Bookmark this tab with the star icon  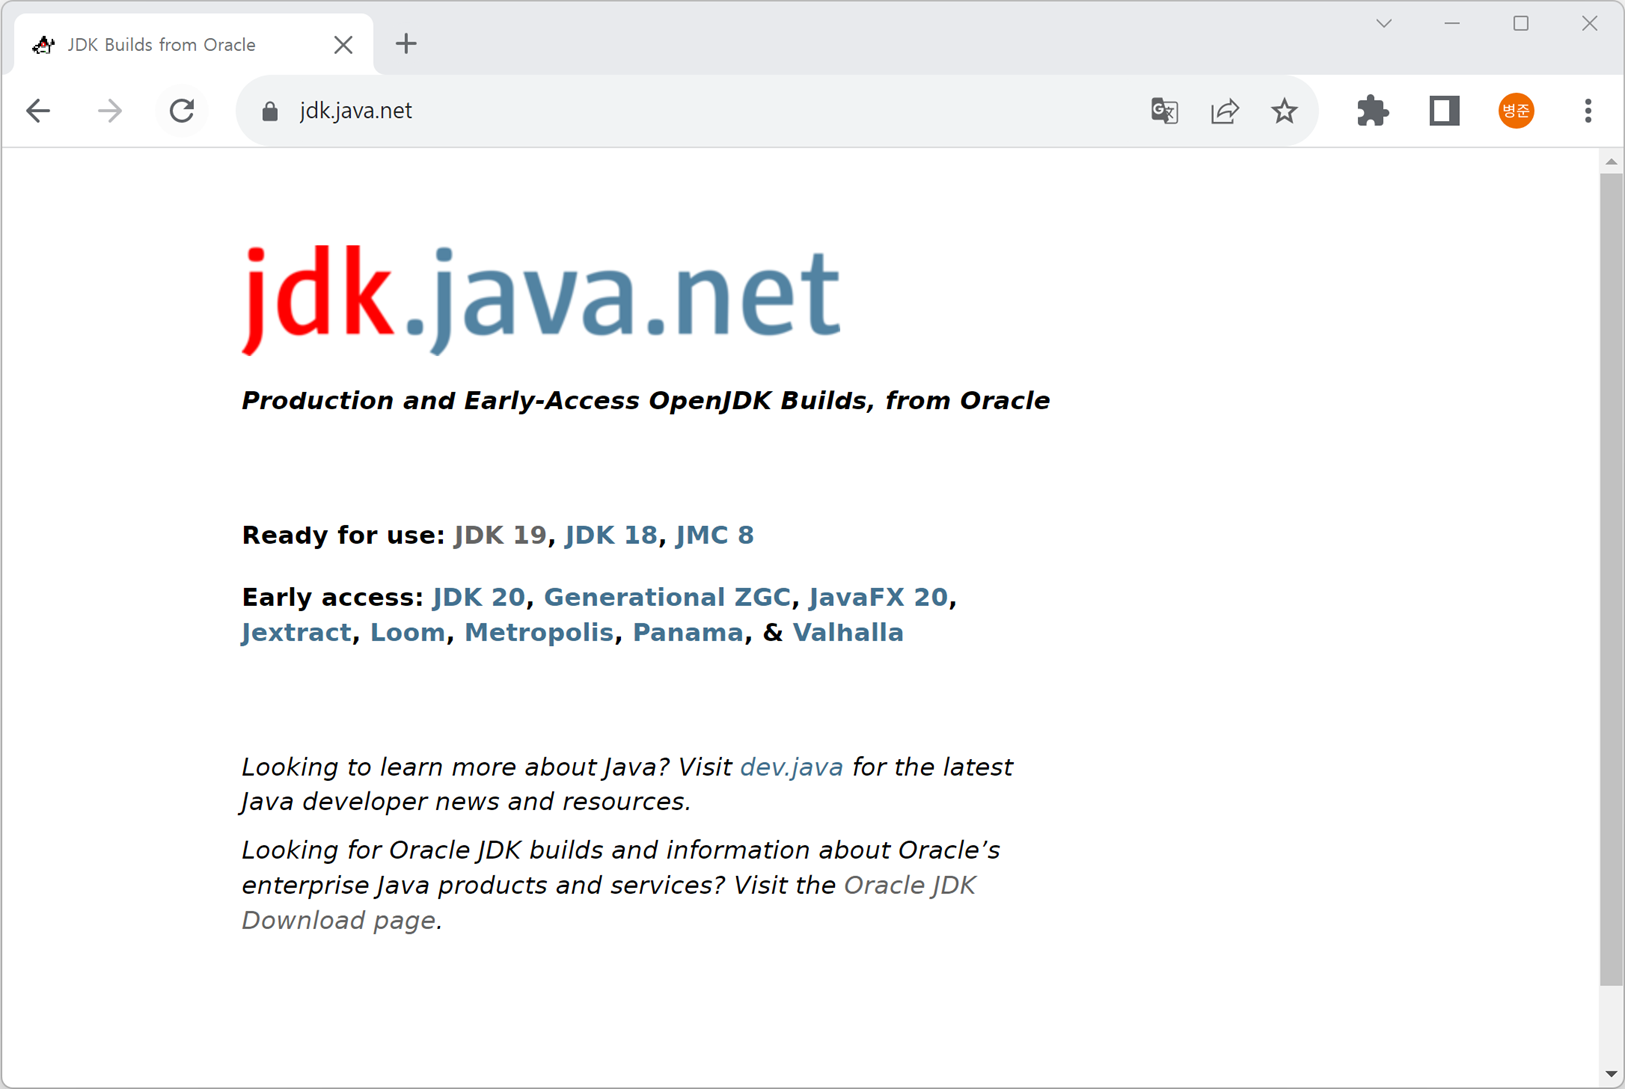tap(1285, 111)
